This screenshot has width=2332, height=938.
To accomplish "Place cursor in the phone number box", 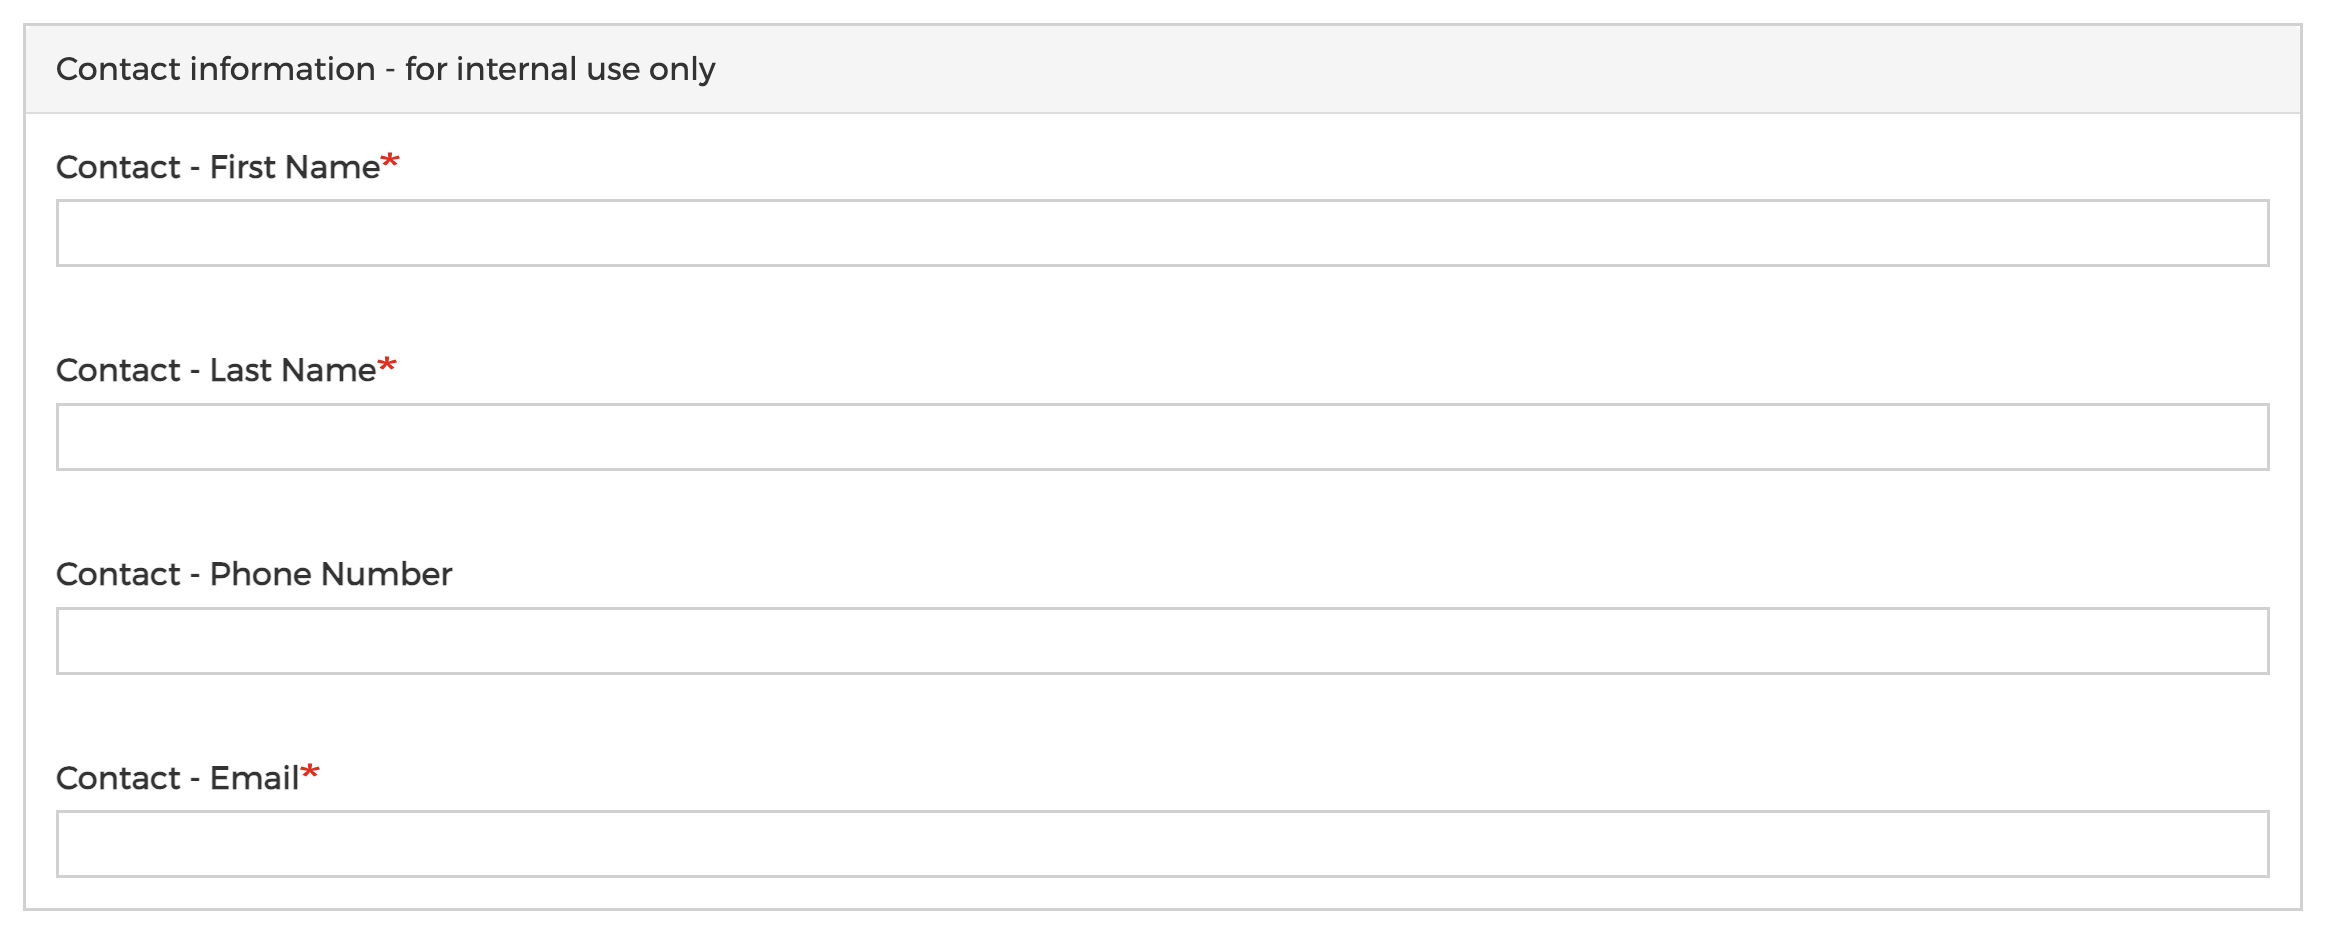I will (1162, 641).
